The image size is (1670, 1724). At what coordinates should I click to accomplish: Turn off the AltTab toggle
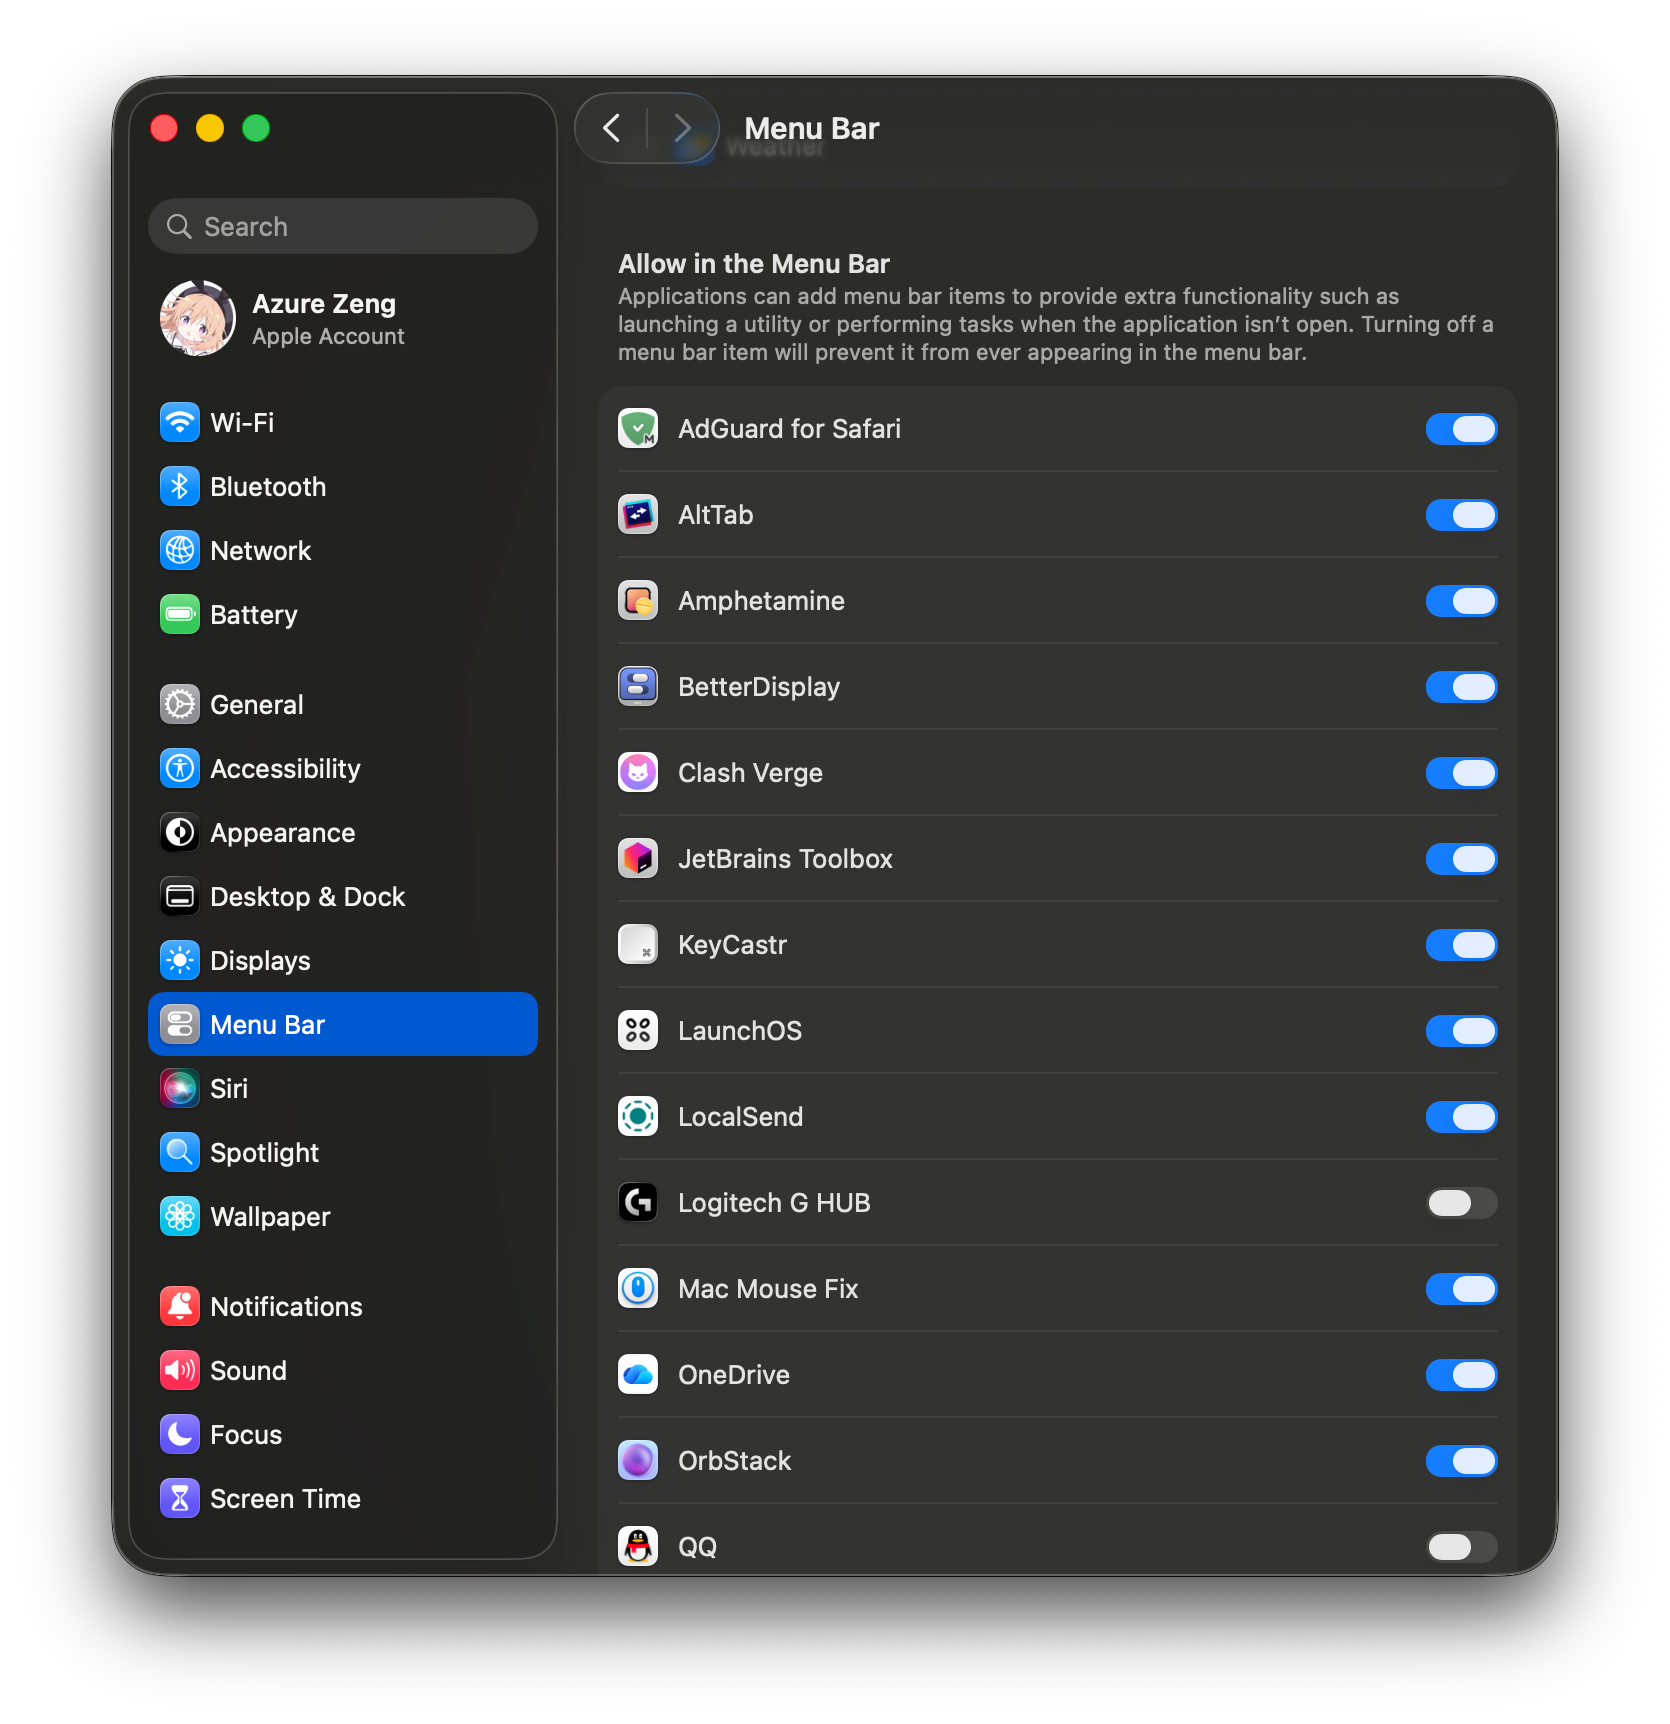1461,515
